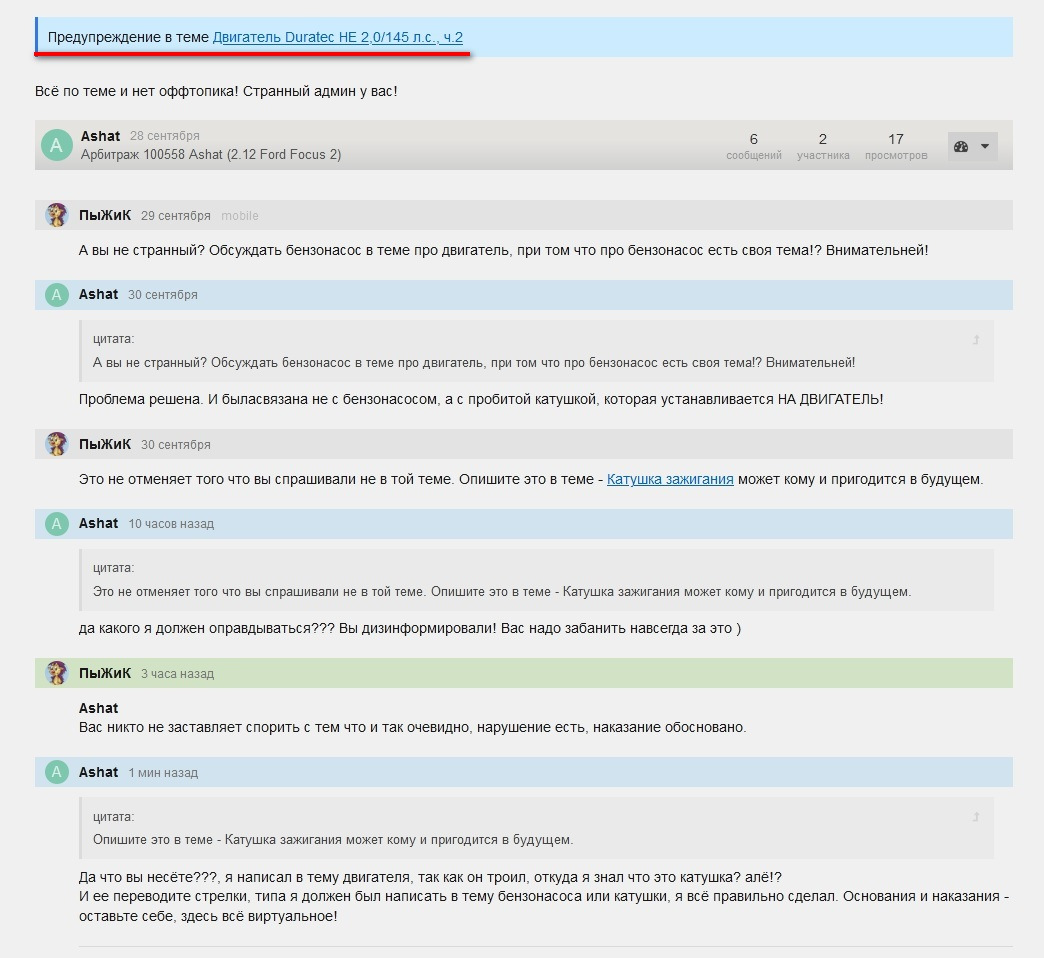Click the mobile label on ПыЖиК's post
This screenshot has height=958, width=1044.
(240, 216)
